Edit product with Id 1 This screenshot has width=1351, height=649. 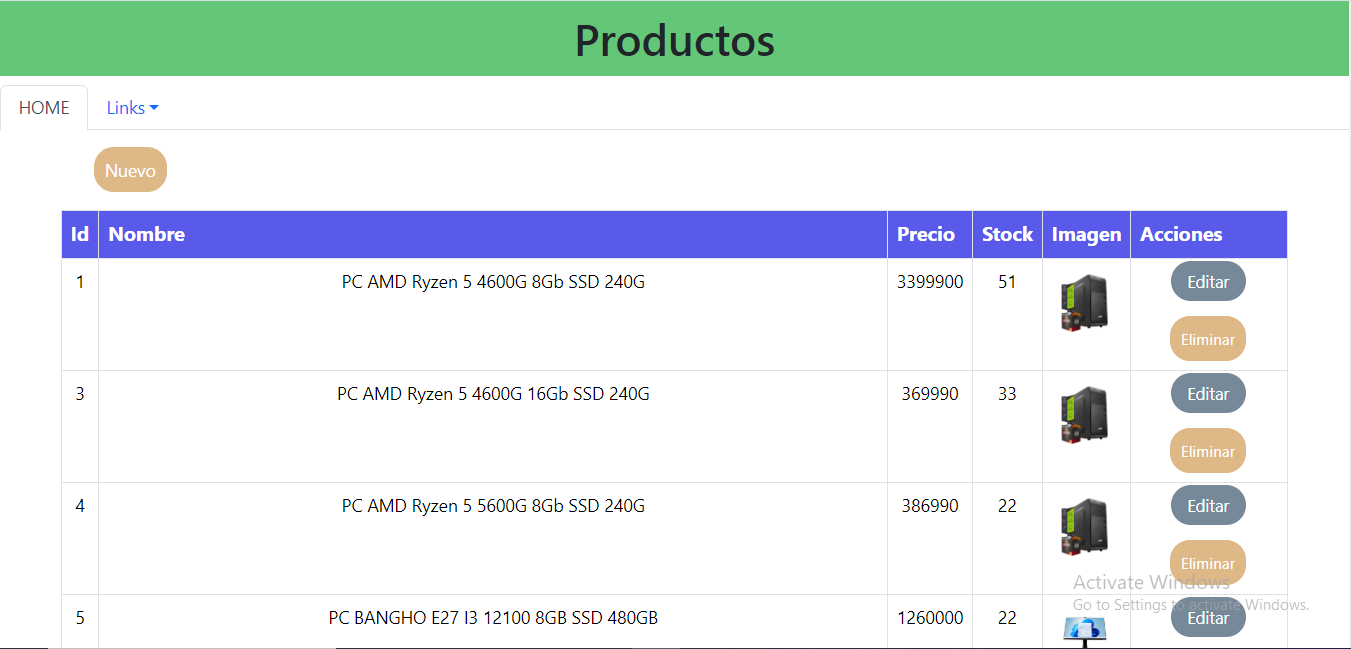pos(1207,282)
